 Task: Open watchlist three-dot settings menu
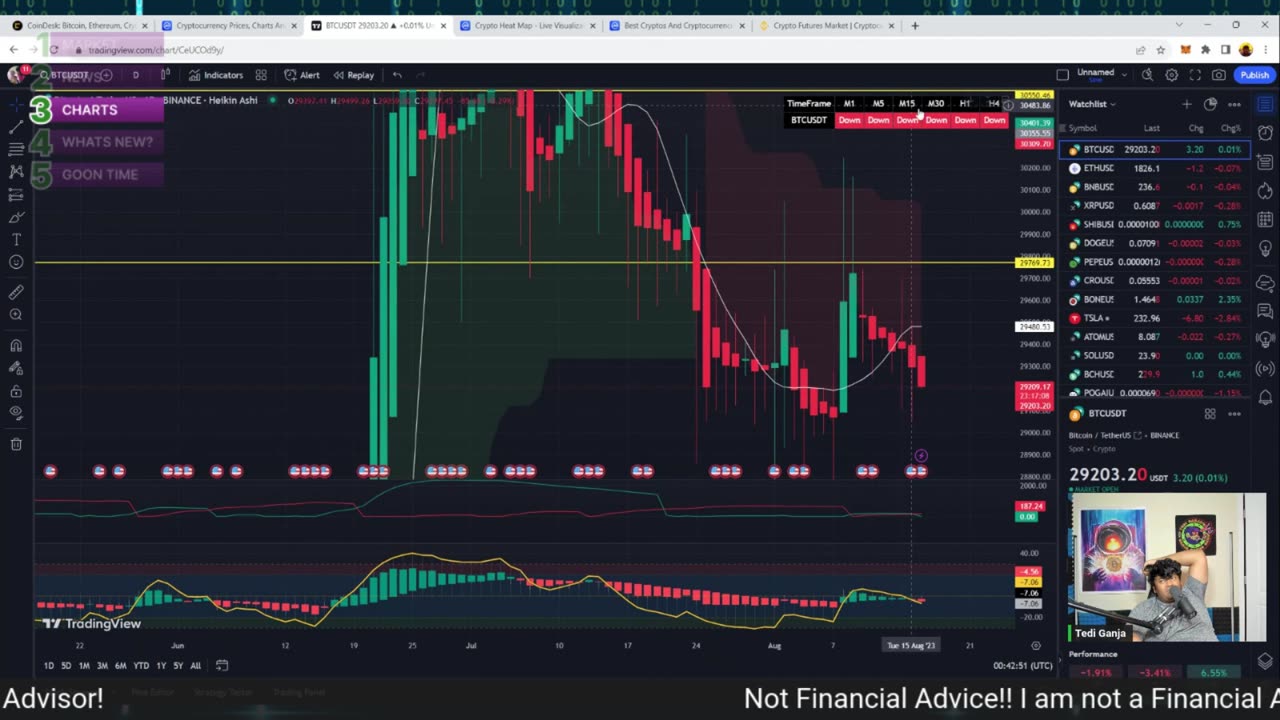coord(1234,104)
